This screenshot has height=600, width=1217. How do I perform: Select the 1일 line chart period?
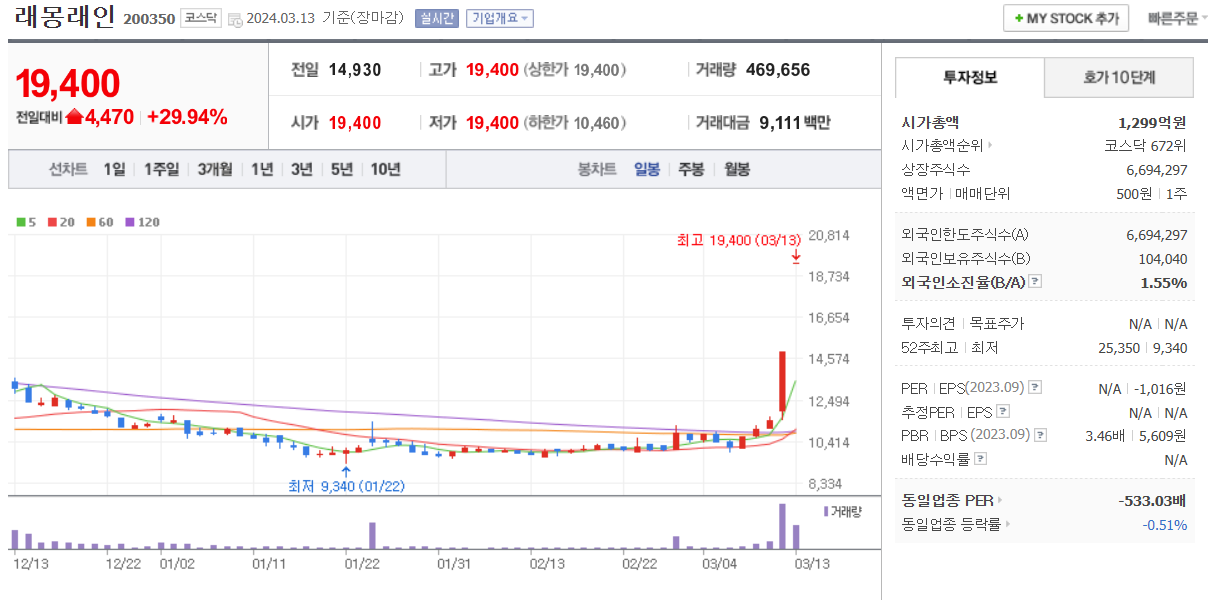coord(115,169)
